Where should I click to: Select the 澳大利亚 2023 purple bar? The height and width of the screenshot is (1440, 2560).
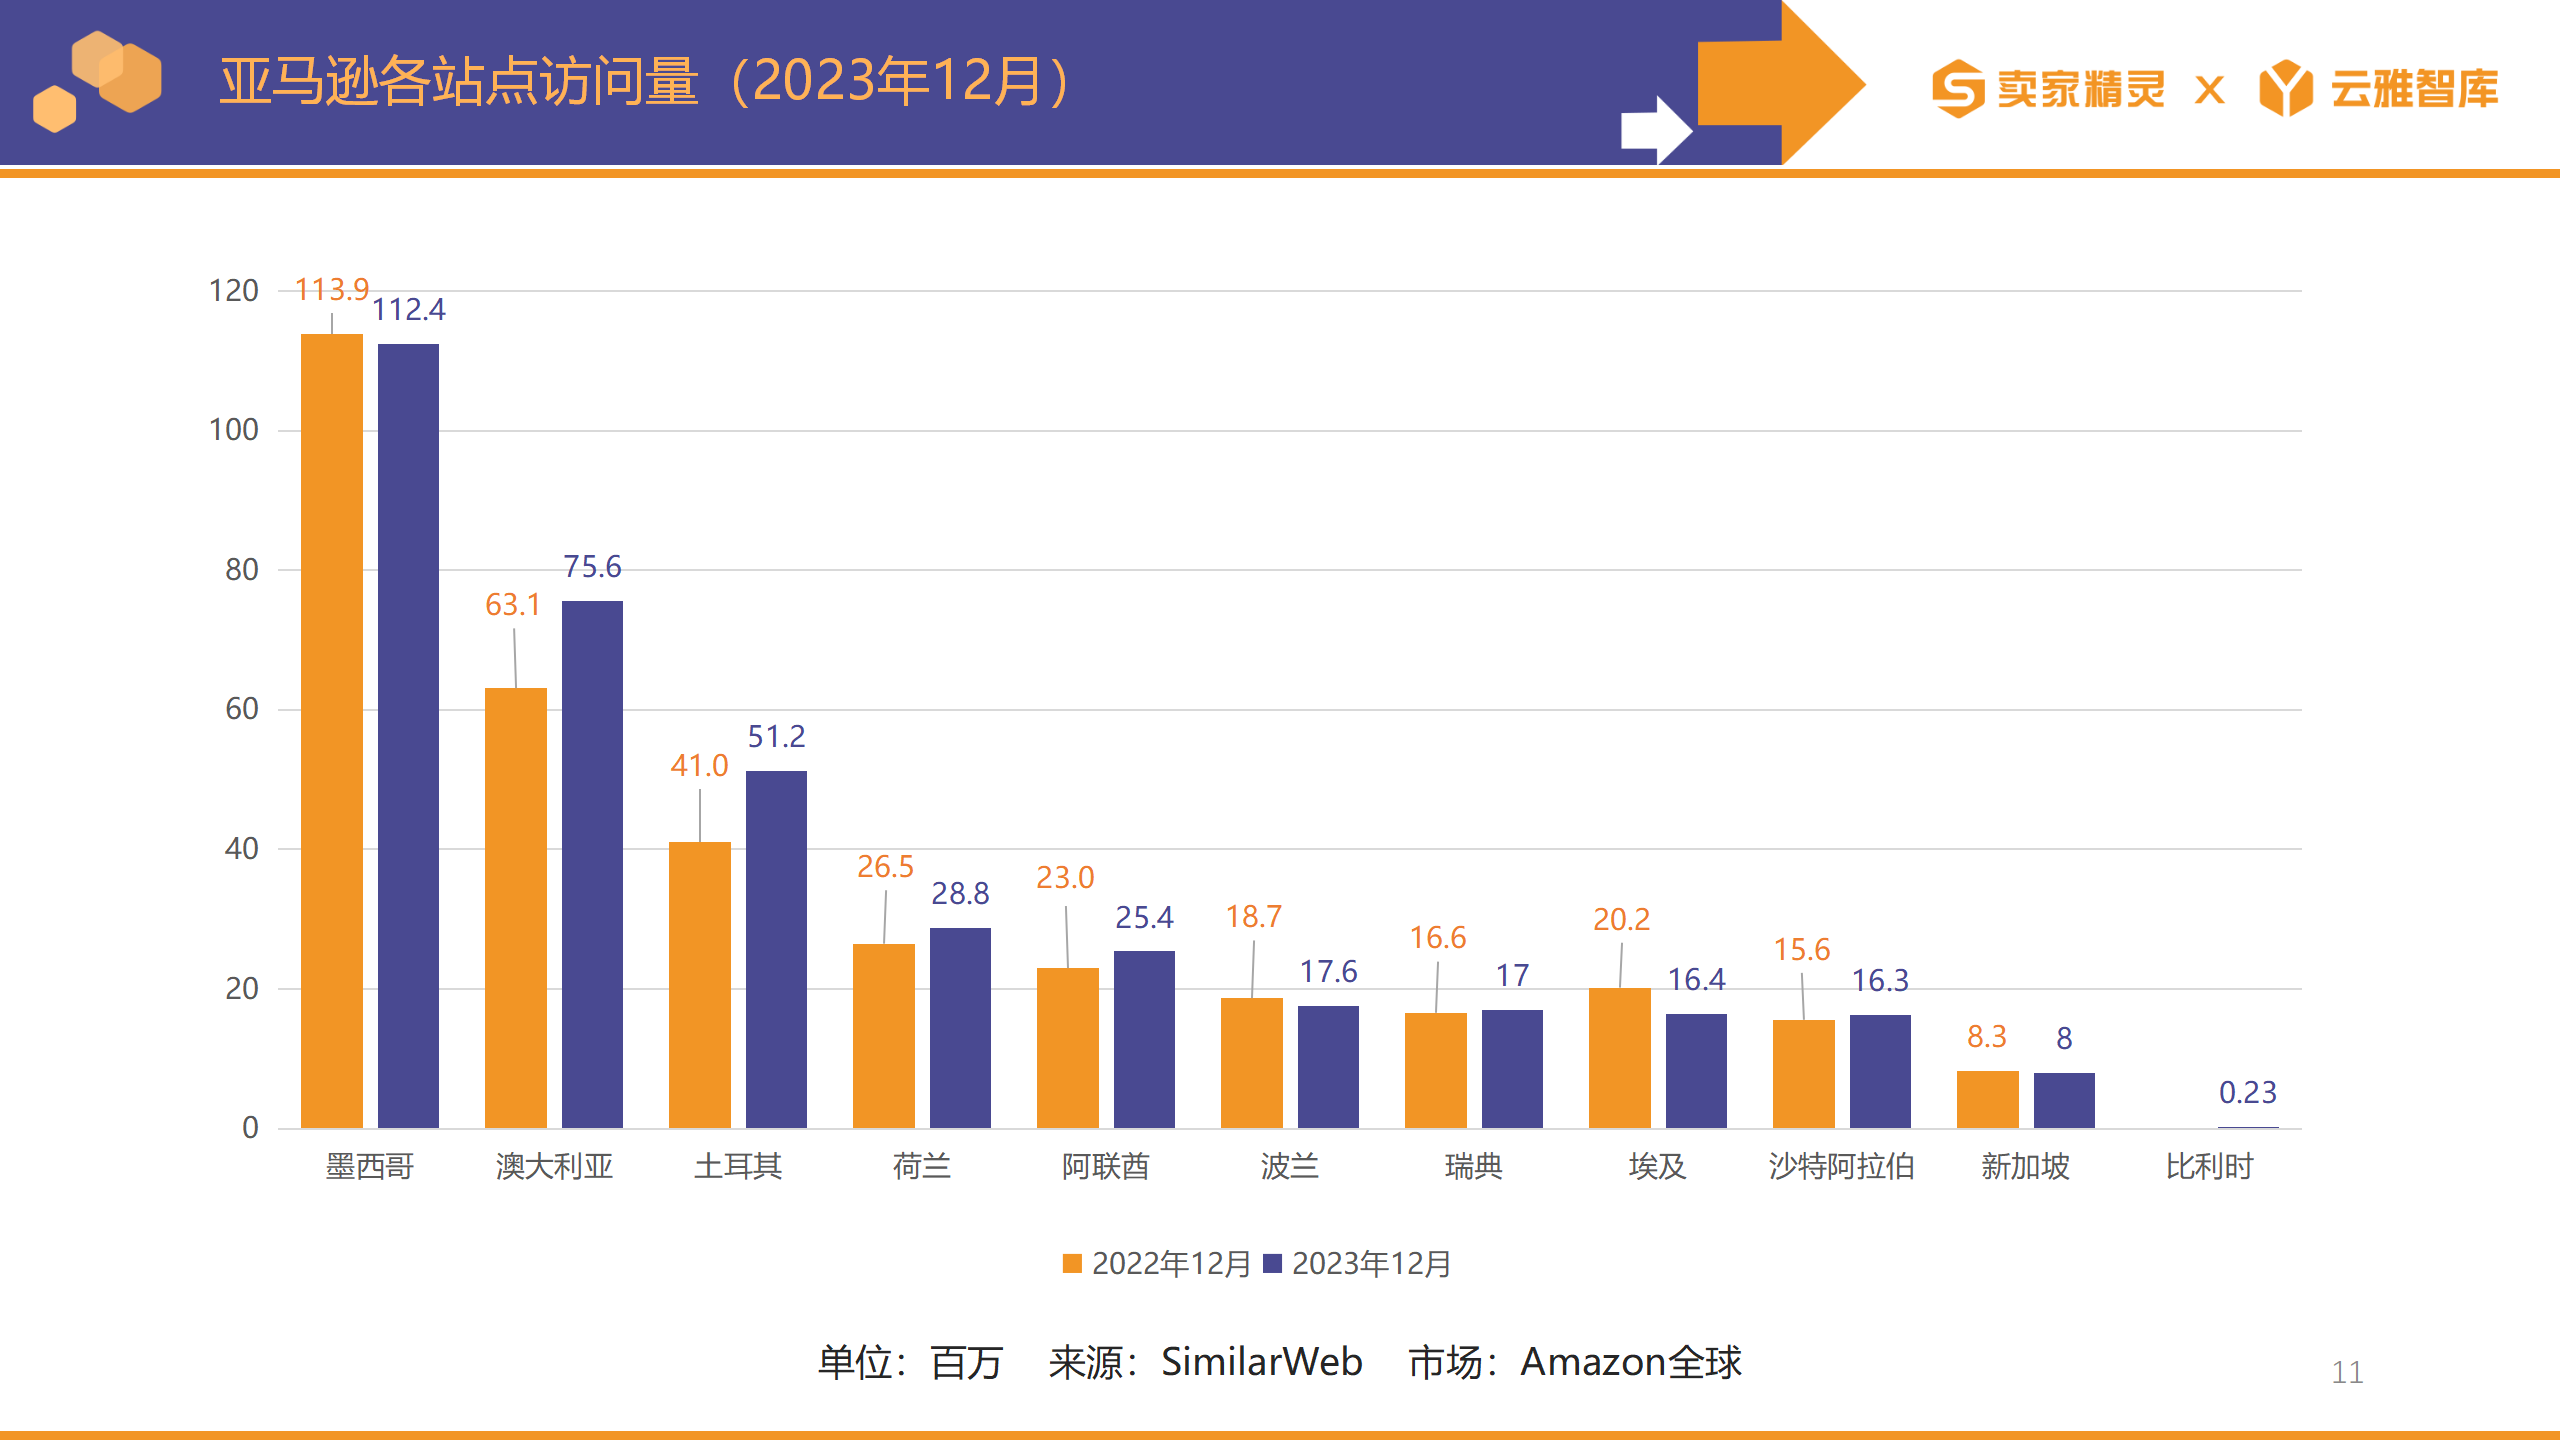592,864
